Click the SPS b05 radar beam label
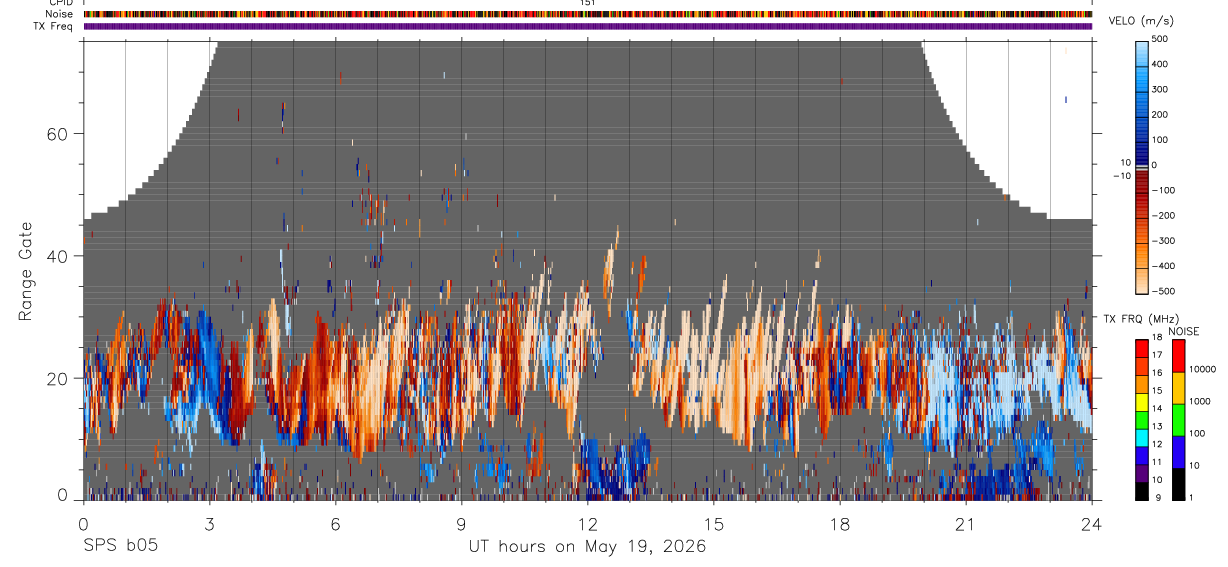 pos(120,547)
